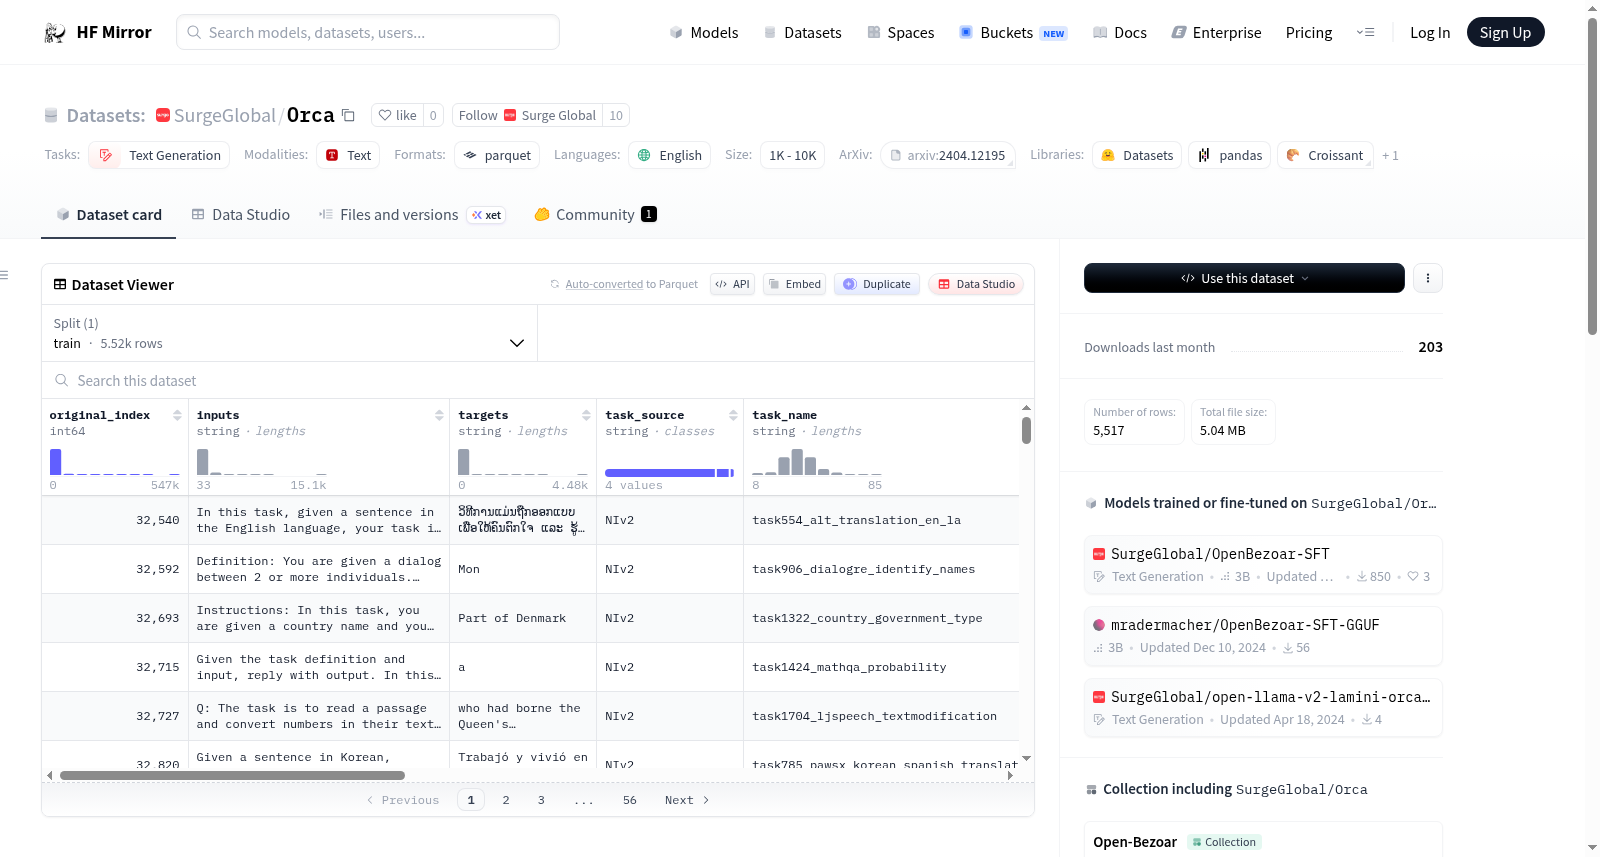Open the Spaces page
Screen dimensions: 1600x857
point(901,32)
